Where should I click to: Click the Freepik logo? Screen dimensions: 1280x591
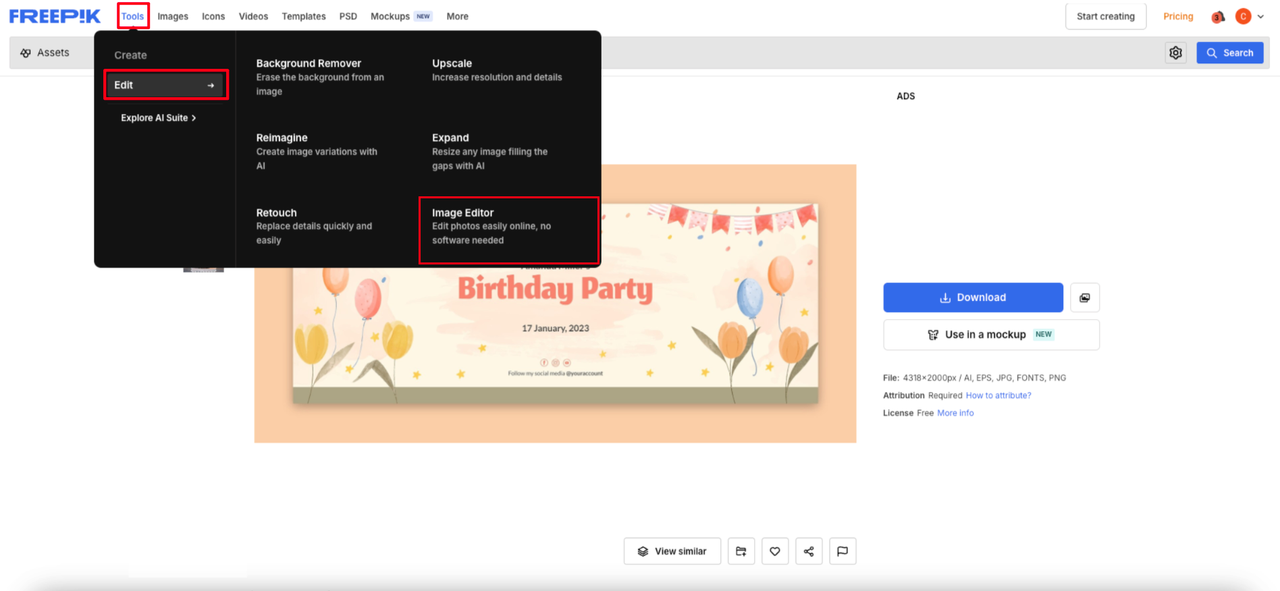click(55, 16)
